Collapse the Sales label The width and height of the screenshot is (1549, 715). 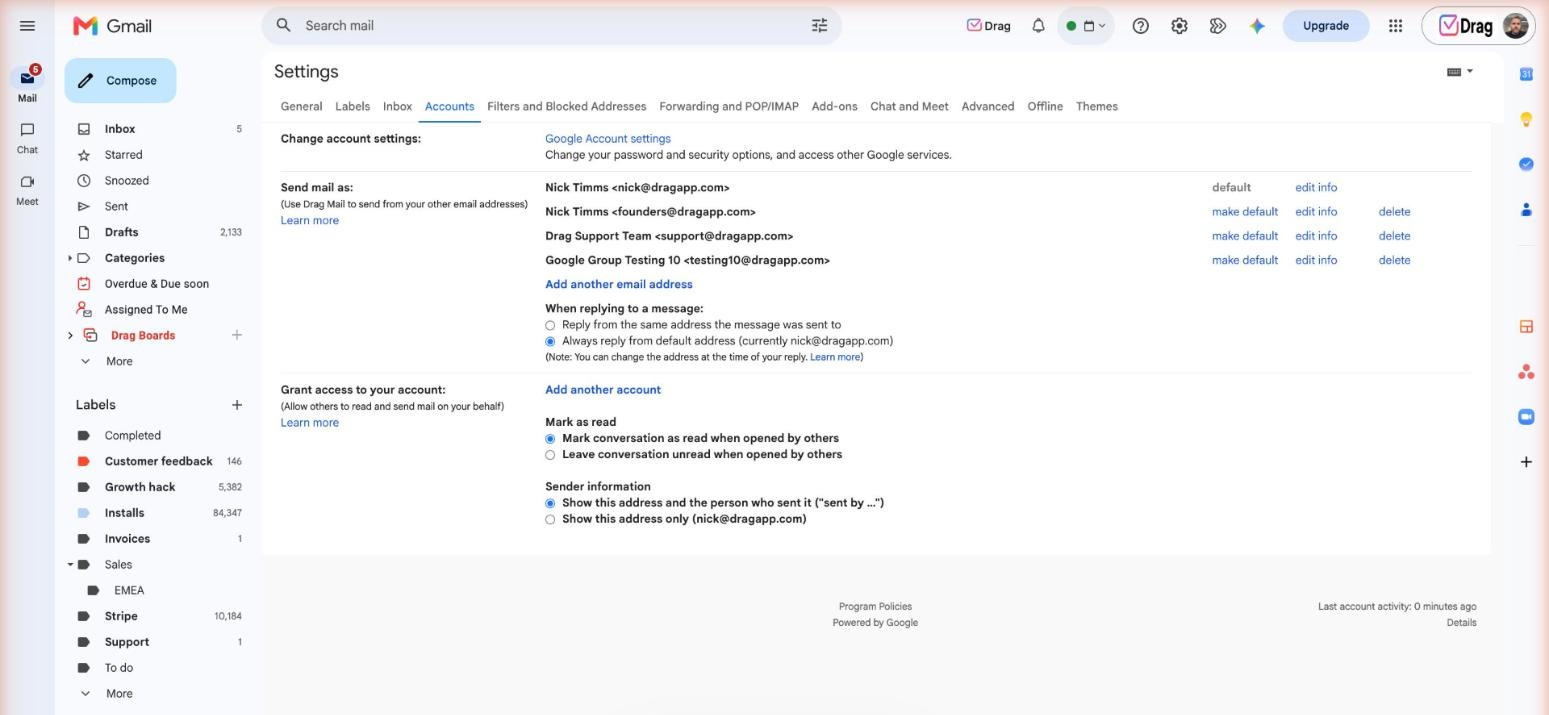point(71,565)
